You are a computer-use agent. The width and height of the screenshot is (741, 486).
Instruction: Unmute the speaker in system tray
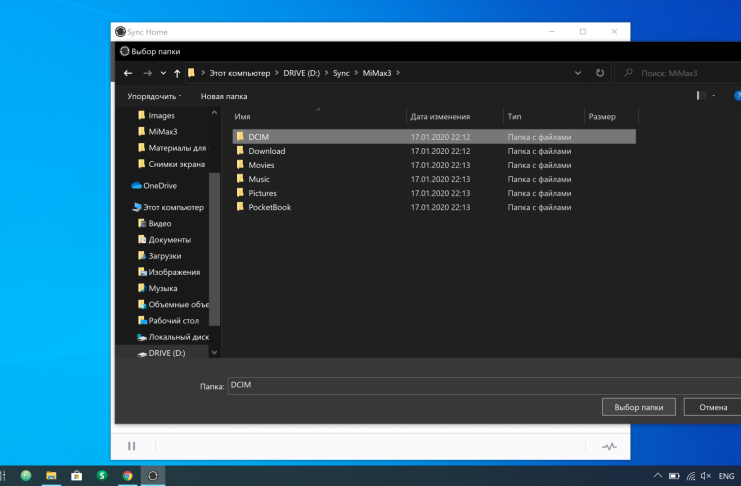[706, 476]
